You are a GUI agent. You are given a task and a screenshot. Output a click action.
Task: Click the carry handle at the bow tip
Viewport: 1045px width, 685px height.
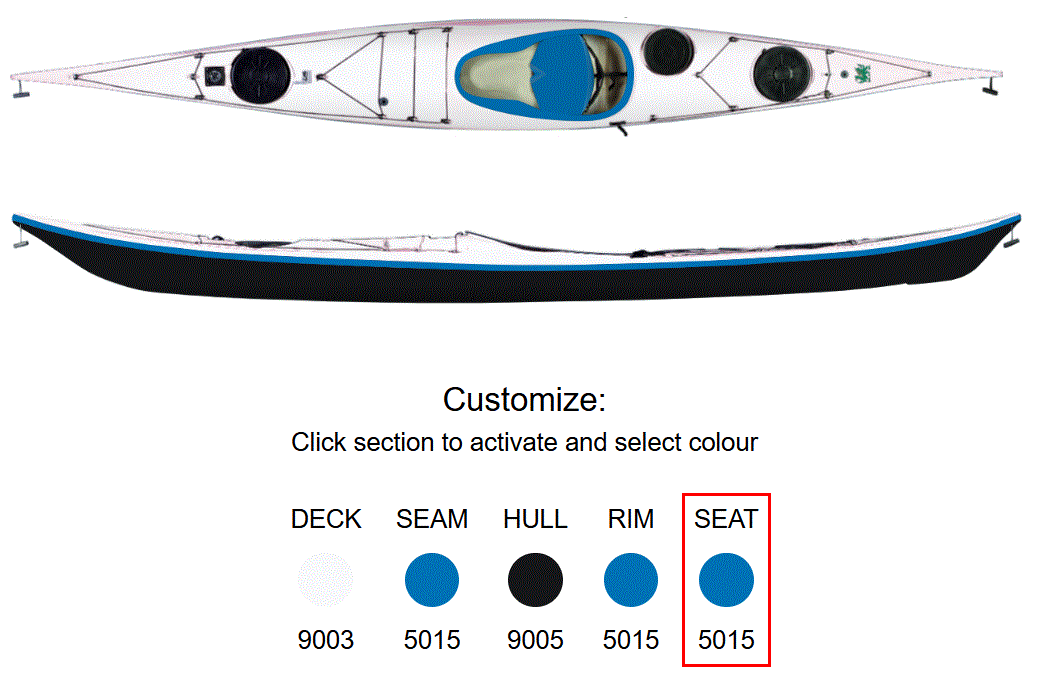(20, 96)
